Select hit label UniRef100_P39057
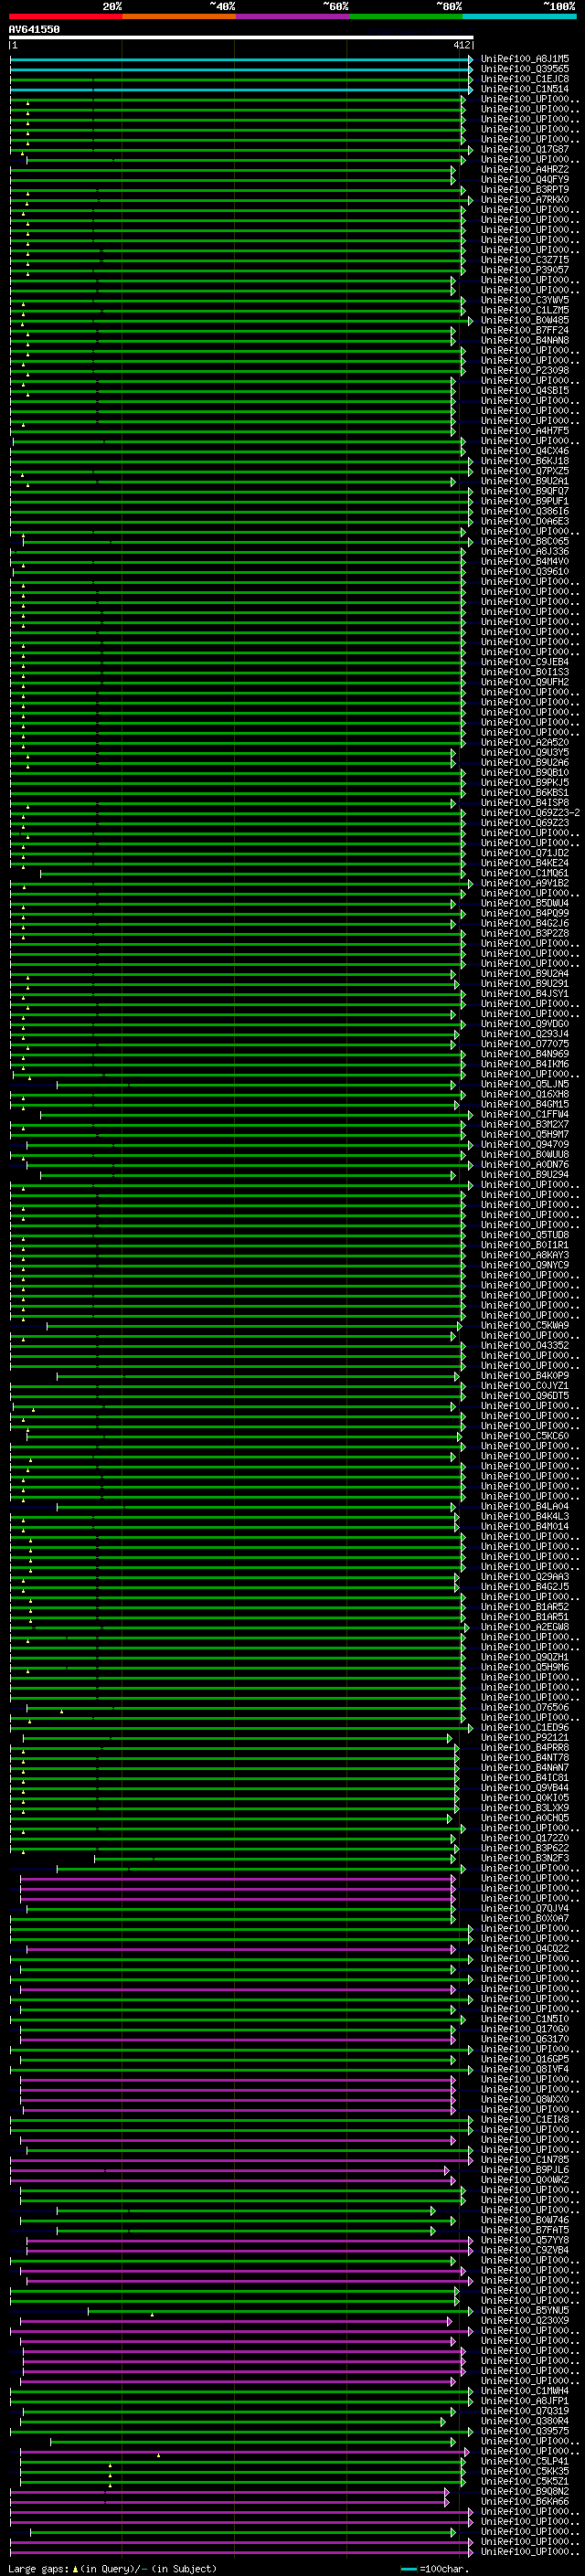Viewport: 585px width, 2576px height. click(x=525, y=270)
